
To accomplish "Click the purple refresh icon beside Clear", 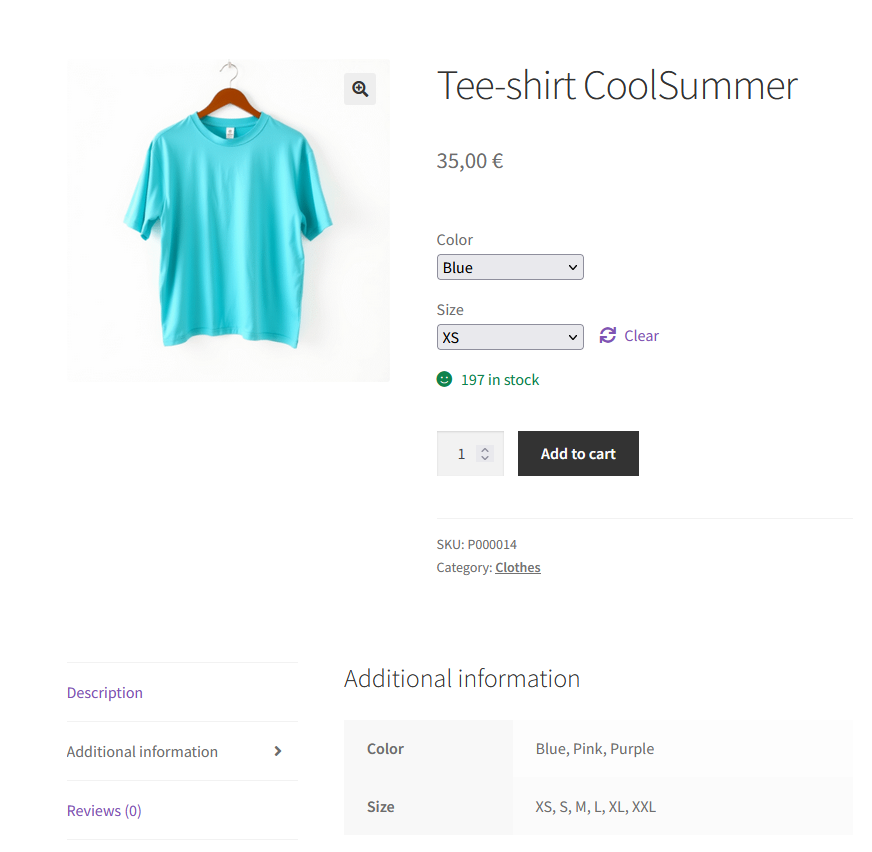I will [607, 335].
